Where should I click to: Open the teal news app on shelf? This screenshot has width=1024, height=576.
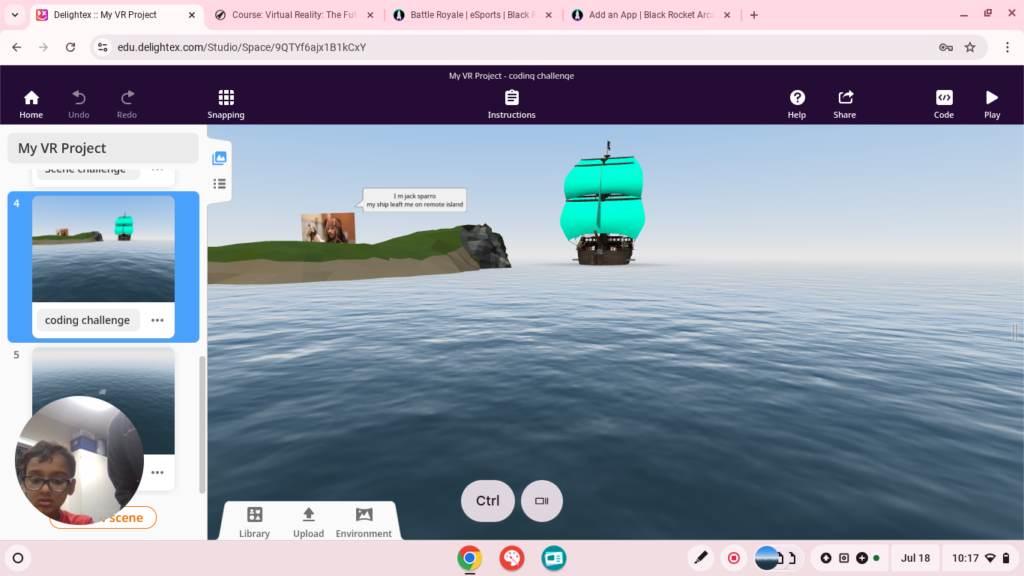(x=554, y=558)
